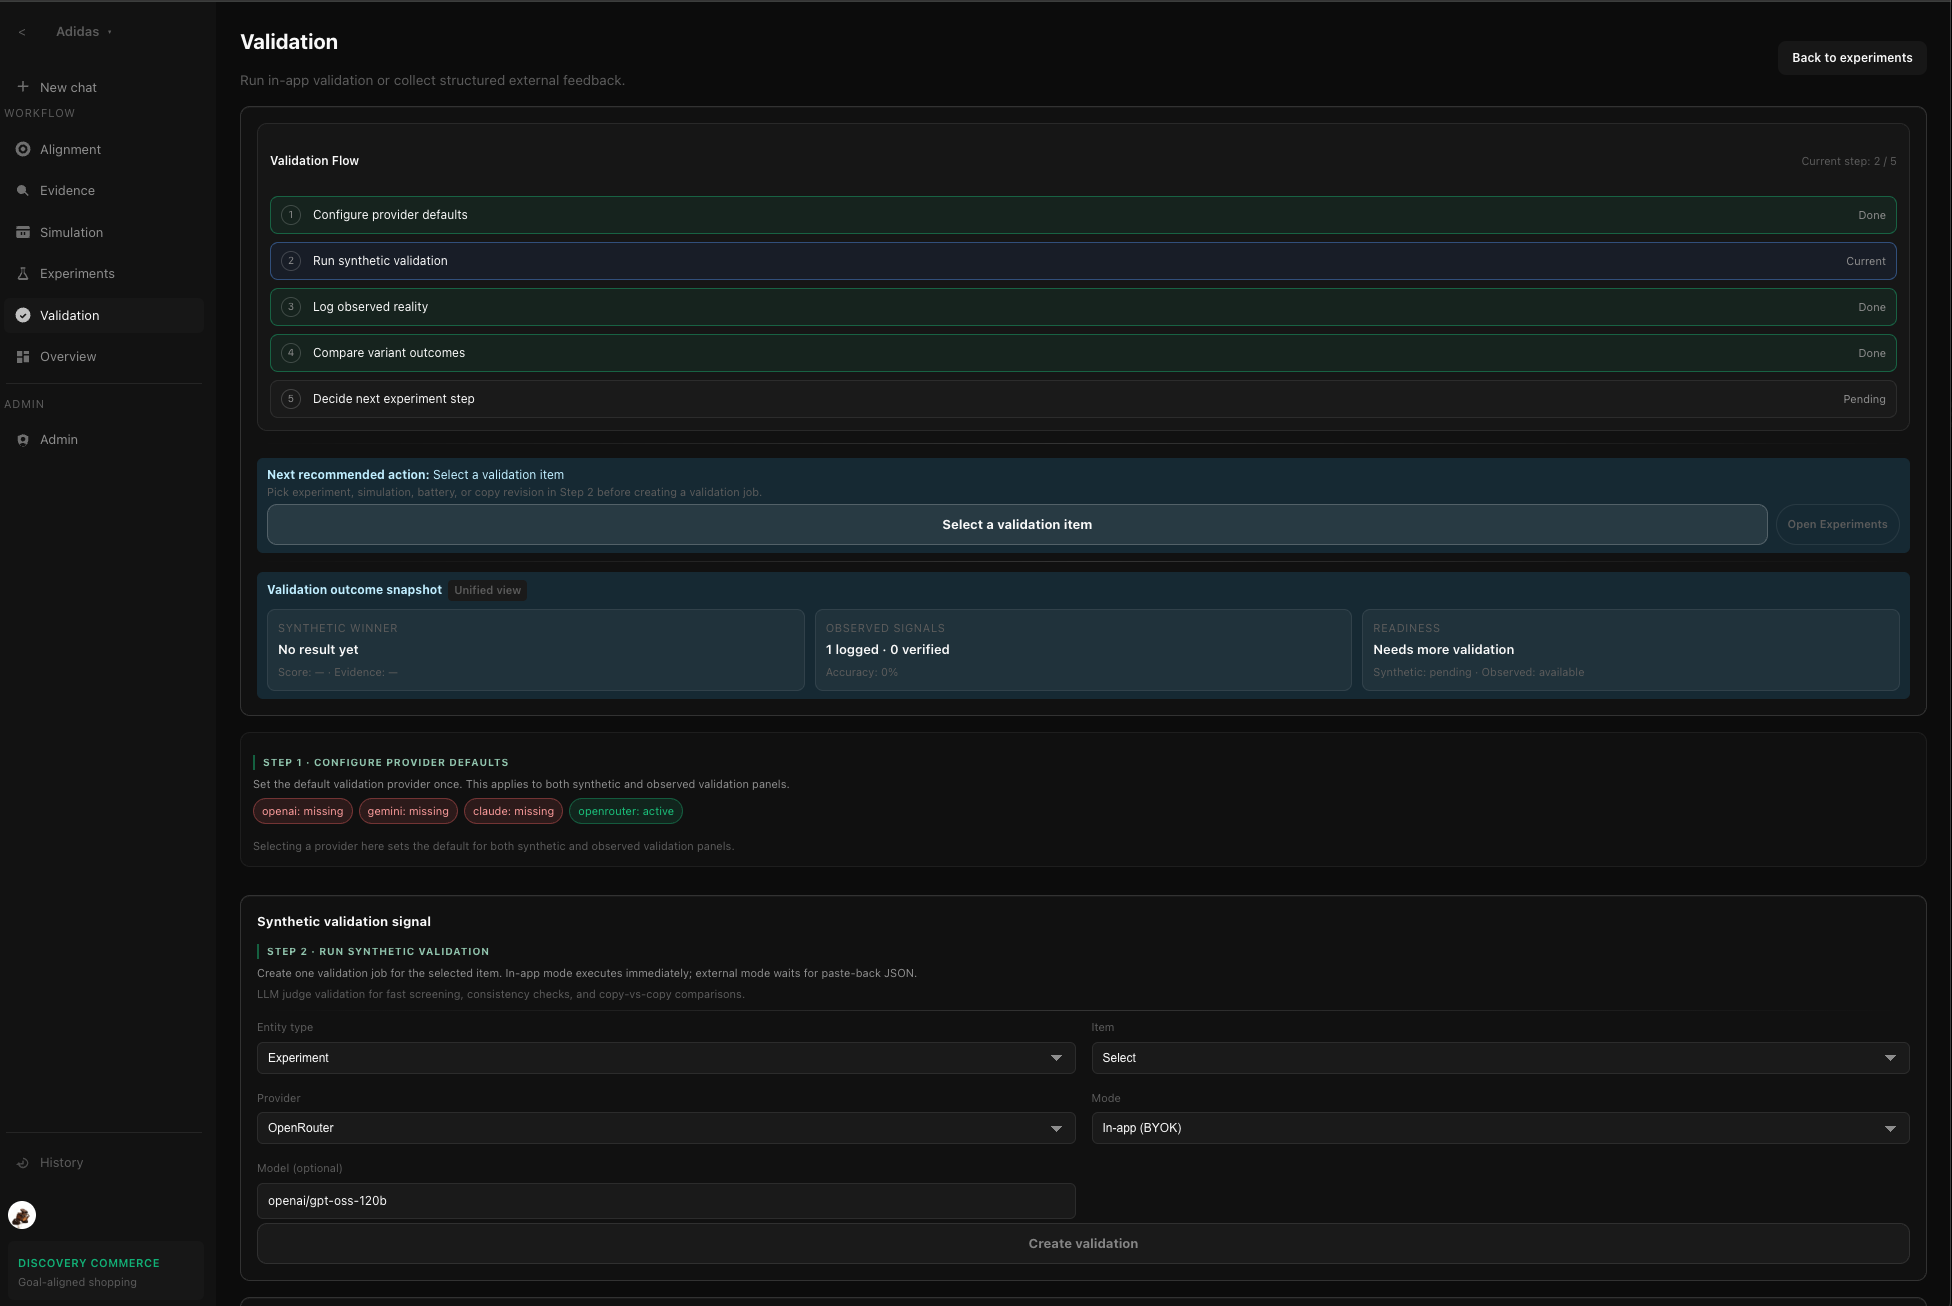The width and height of the screenshot is (1952, 1306).
Task: Click the Admin shield icon
Action: coord(23,439)
